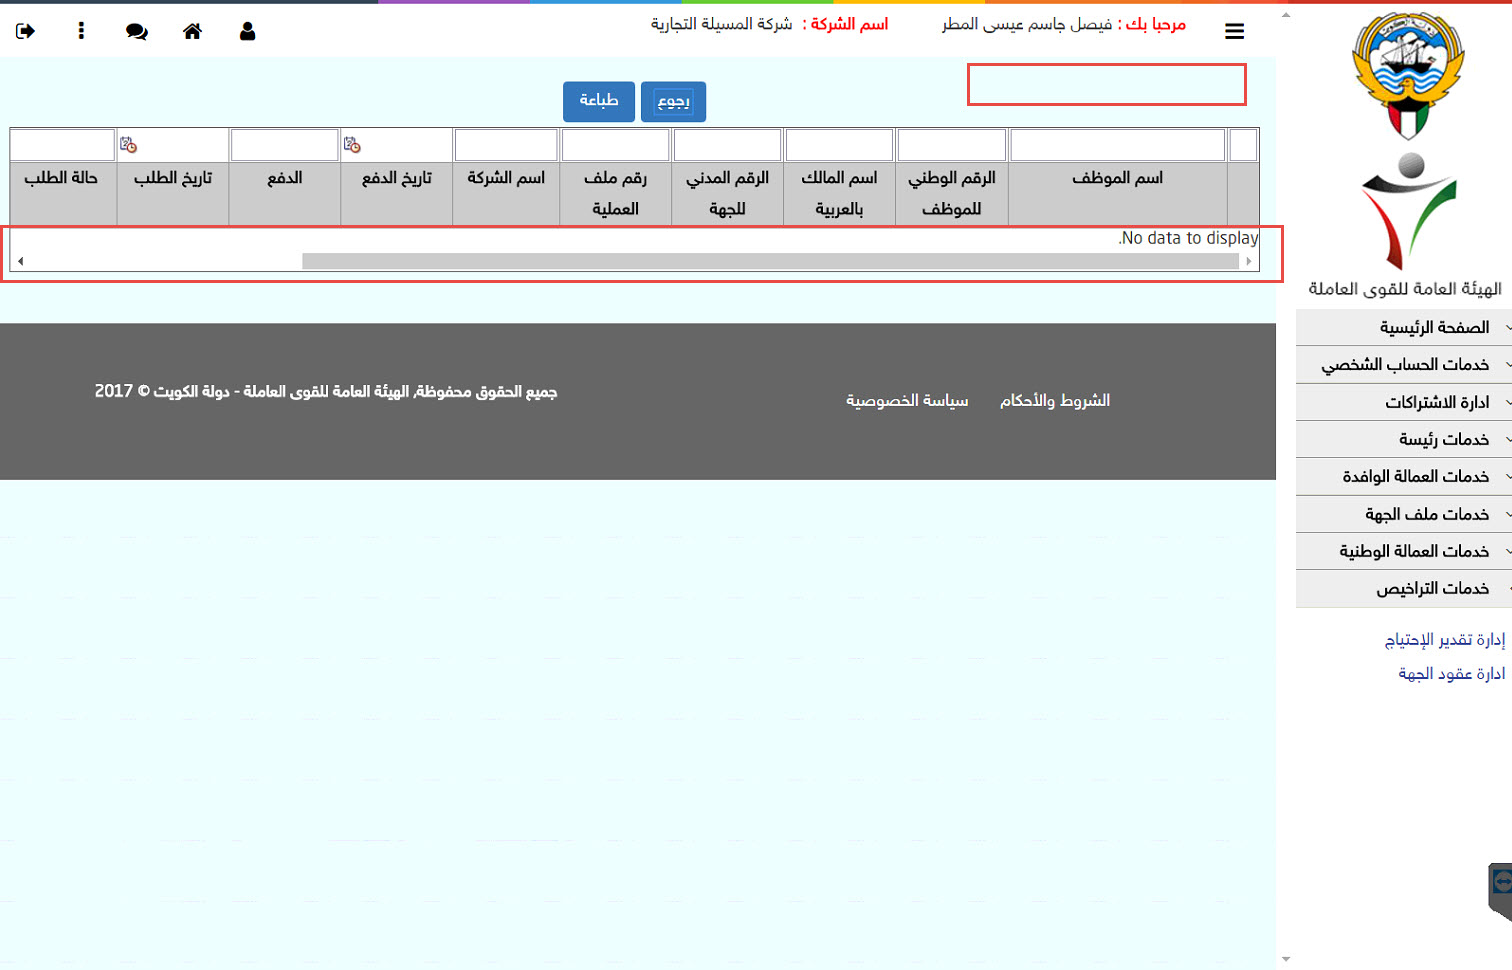The image size is (1512, 970).
Task: Click the Kuwait state emblem logo
Action: pos(1408,76)
